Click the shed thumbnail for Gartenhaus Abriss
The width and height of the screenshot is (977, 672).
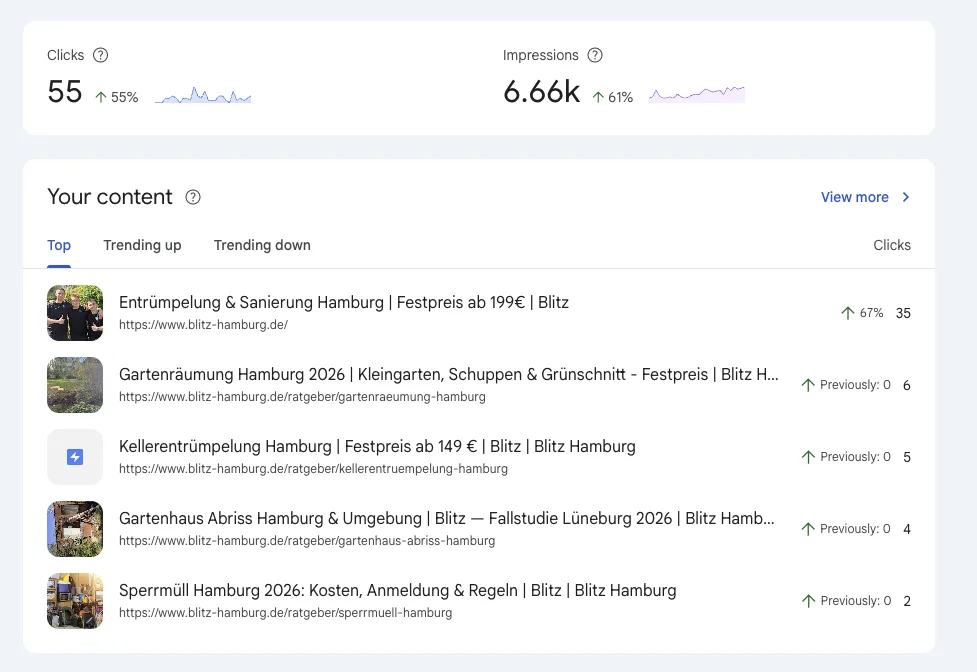pyautogui.click(x=75, y=529)
